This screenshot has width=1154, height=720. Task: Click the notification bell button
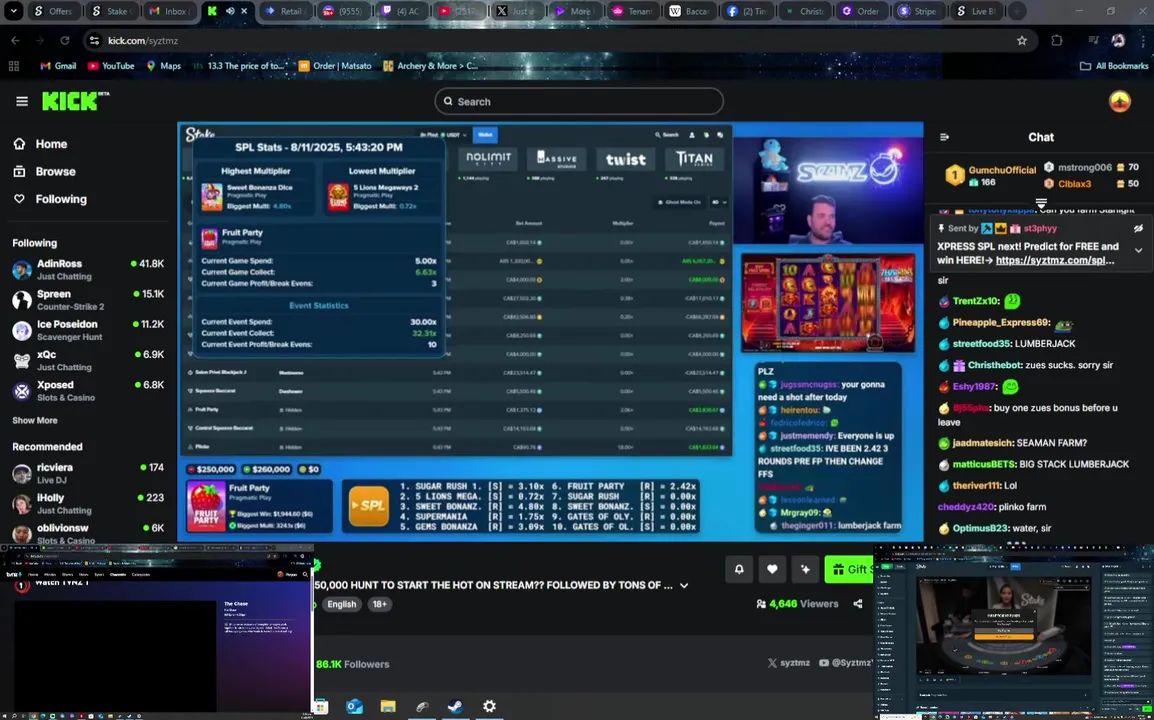pyautogui.click(x=739, y=569)
